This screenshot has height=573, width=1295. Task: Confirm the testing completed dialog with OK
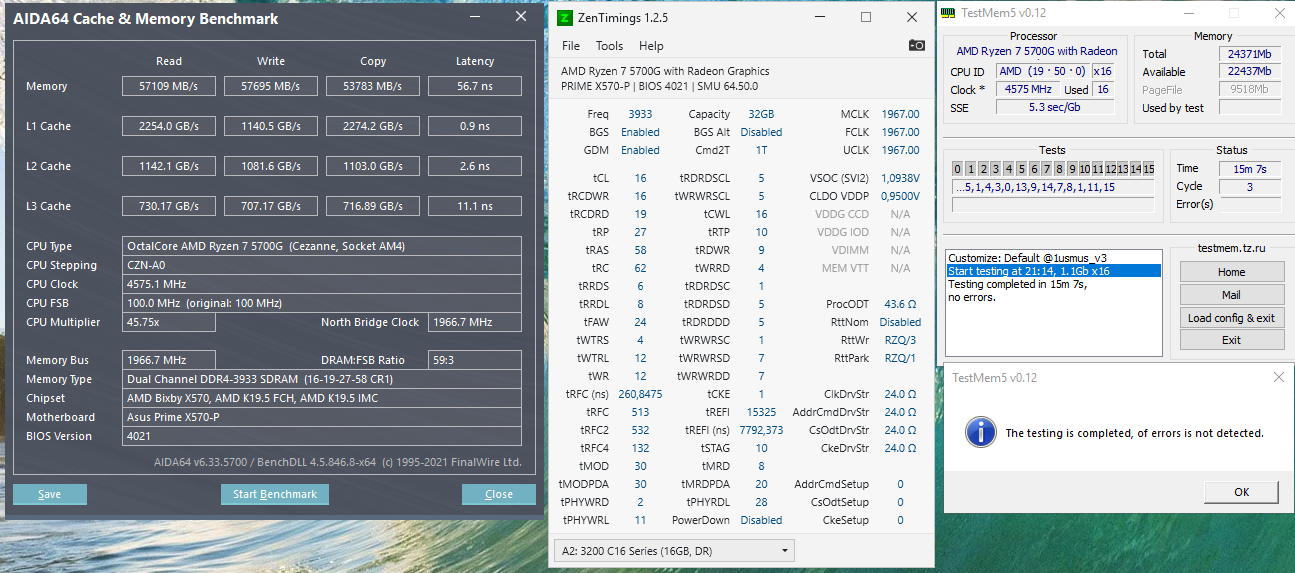1241,492
